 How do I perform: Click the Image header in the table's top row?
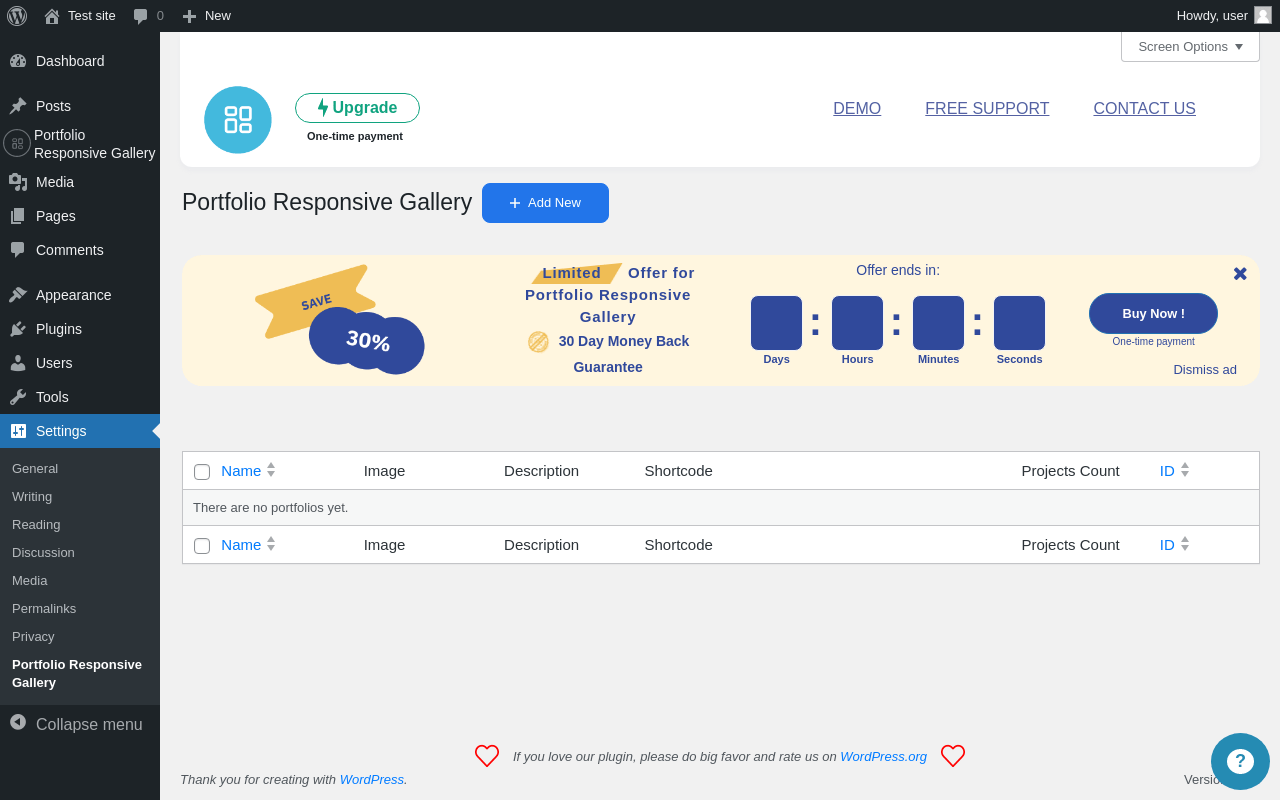(x=384, y=471)
